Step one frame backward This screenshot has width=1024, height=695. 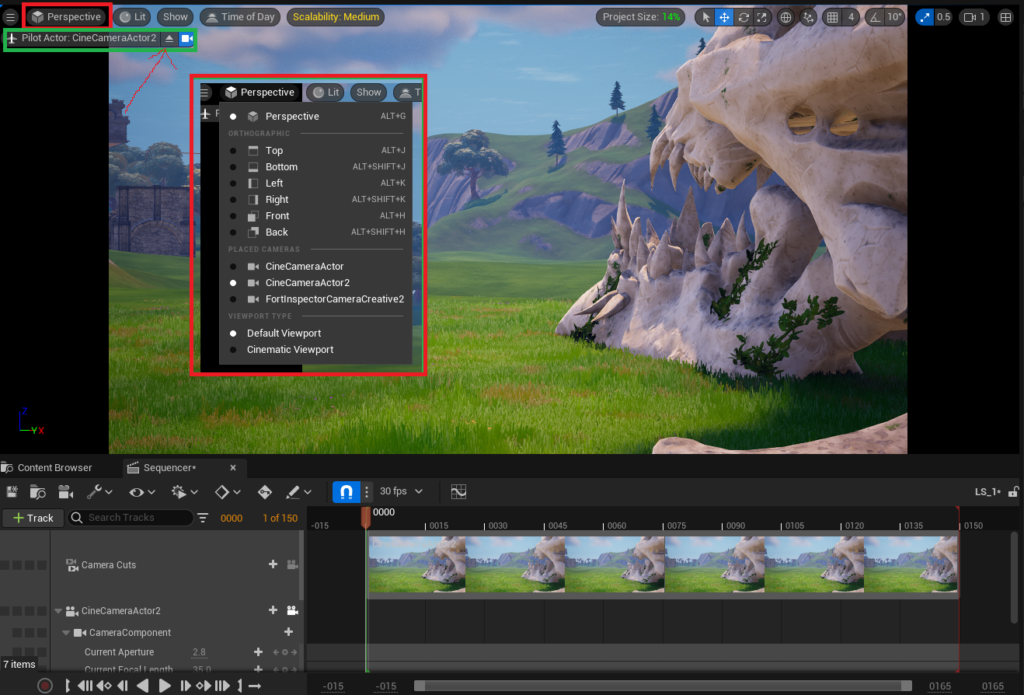[x=123, y=686]
